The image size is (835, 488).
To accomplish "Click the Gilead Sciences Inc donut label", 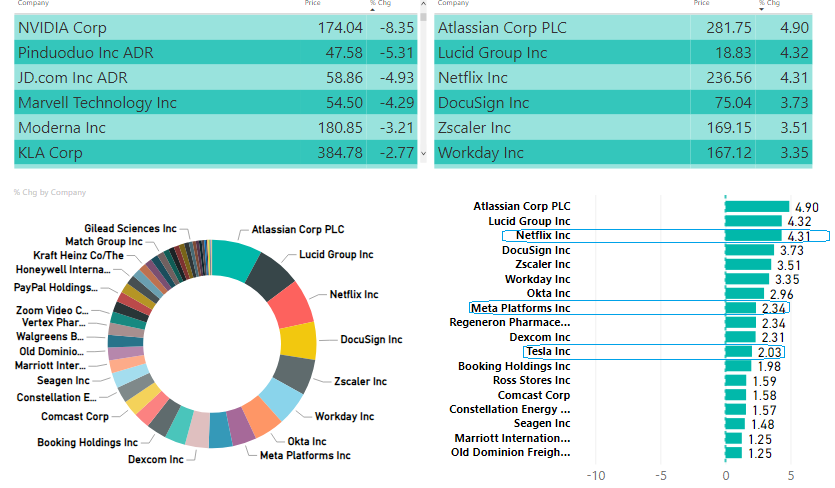I will click(130, 229).
